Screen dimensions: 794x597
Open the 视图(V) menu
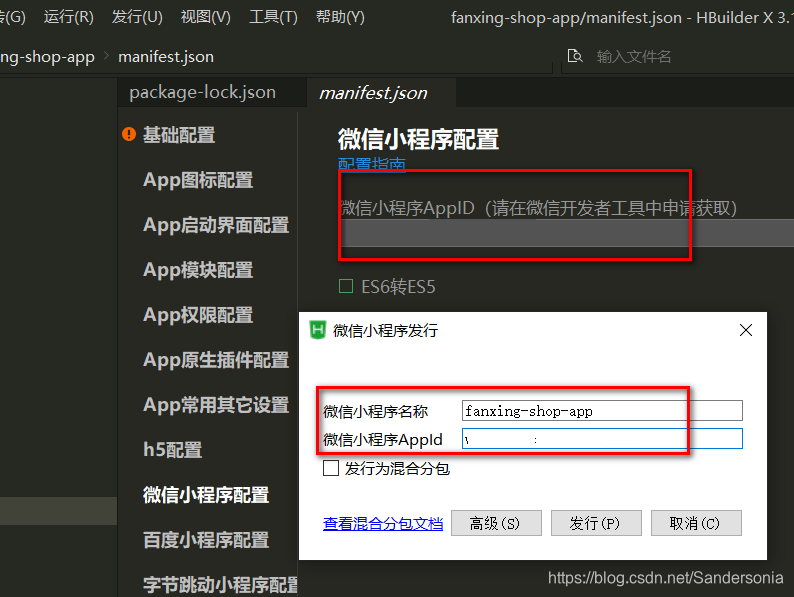(206, 17)
